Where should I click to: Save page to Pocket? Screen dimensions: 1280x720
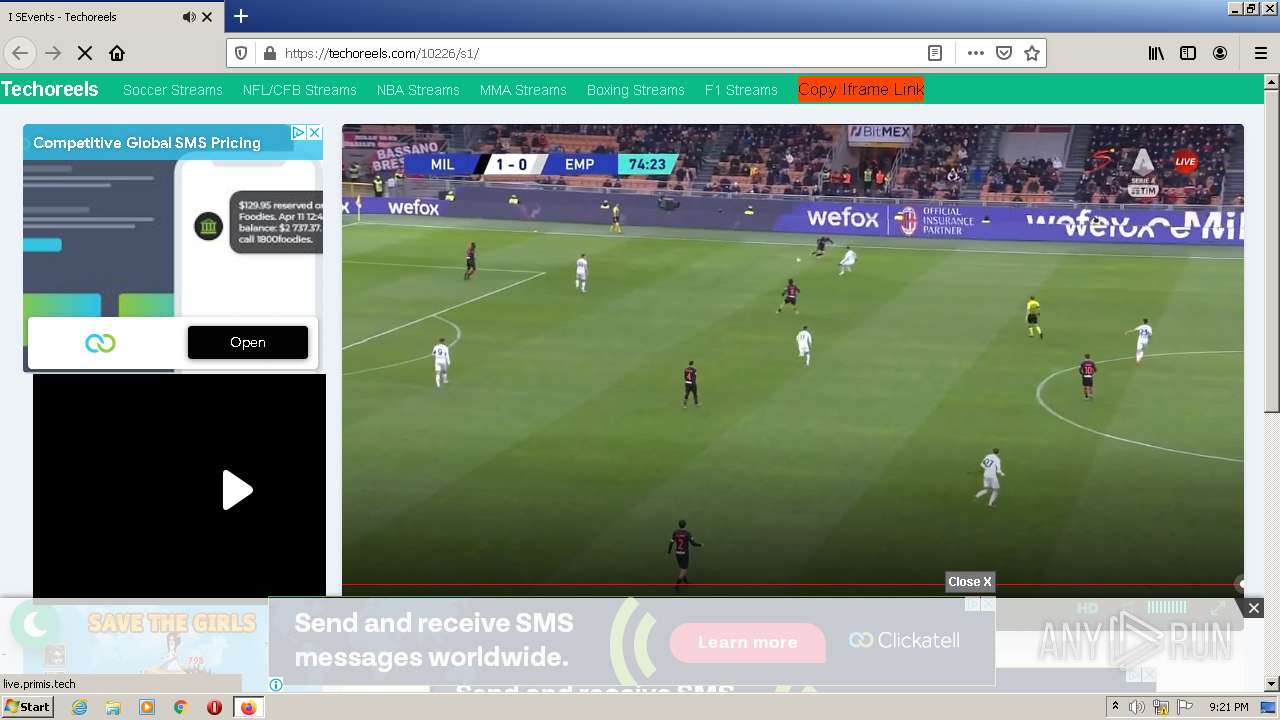1004,53
